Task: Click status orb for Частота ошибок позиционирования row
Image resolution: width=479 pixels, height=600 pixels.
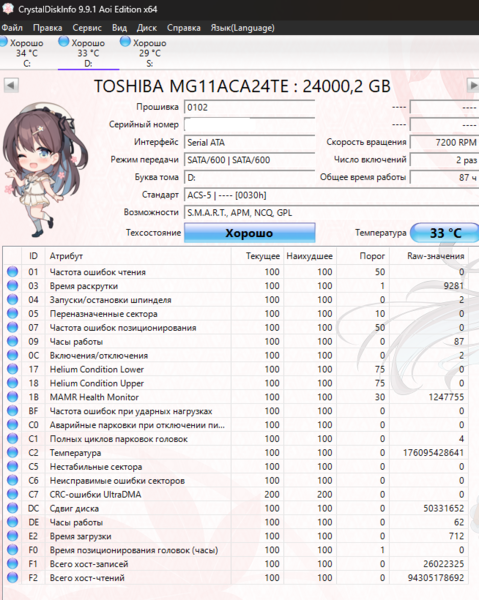Action: 13,327
